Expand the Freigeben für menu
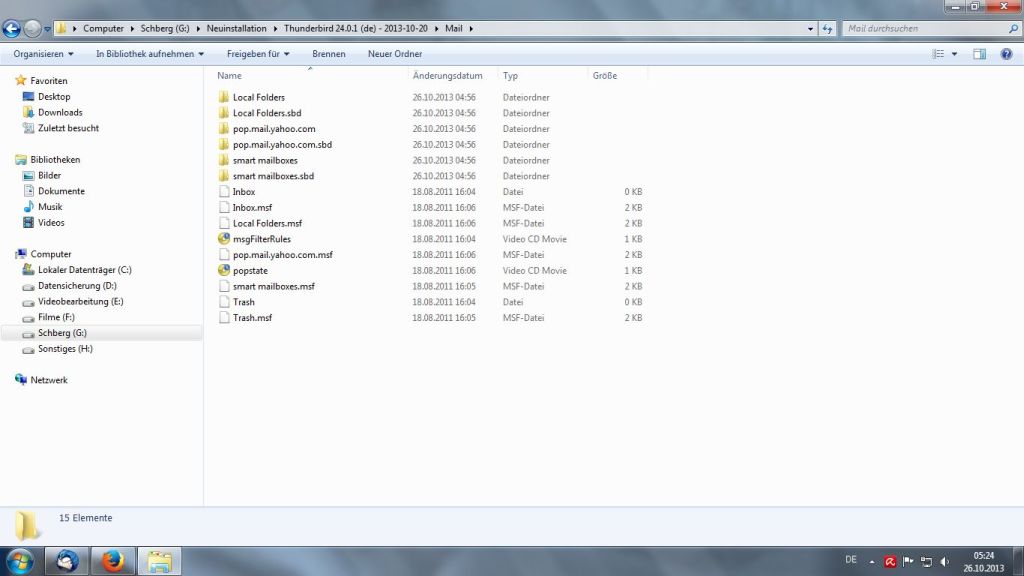Viewport: 1024px width, 576px height. pos(258,54)
